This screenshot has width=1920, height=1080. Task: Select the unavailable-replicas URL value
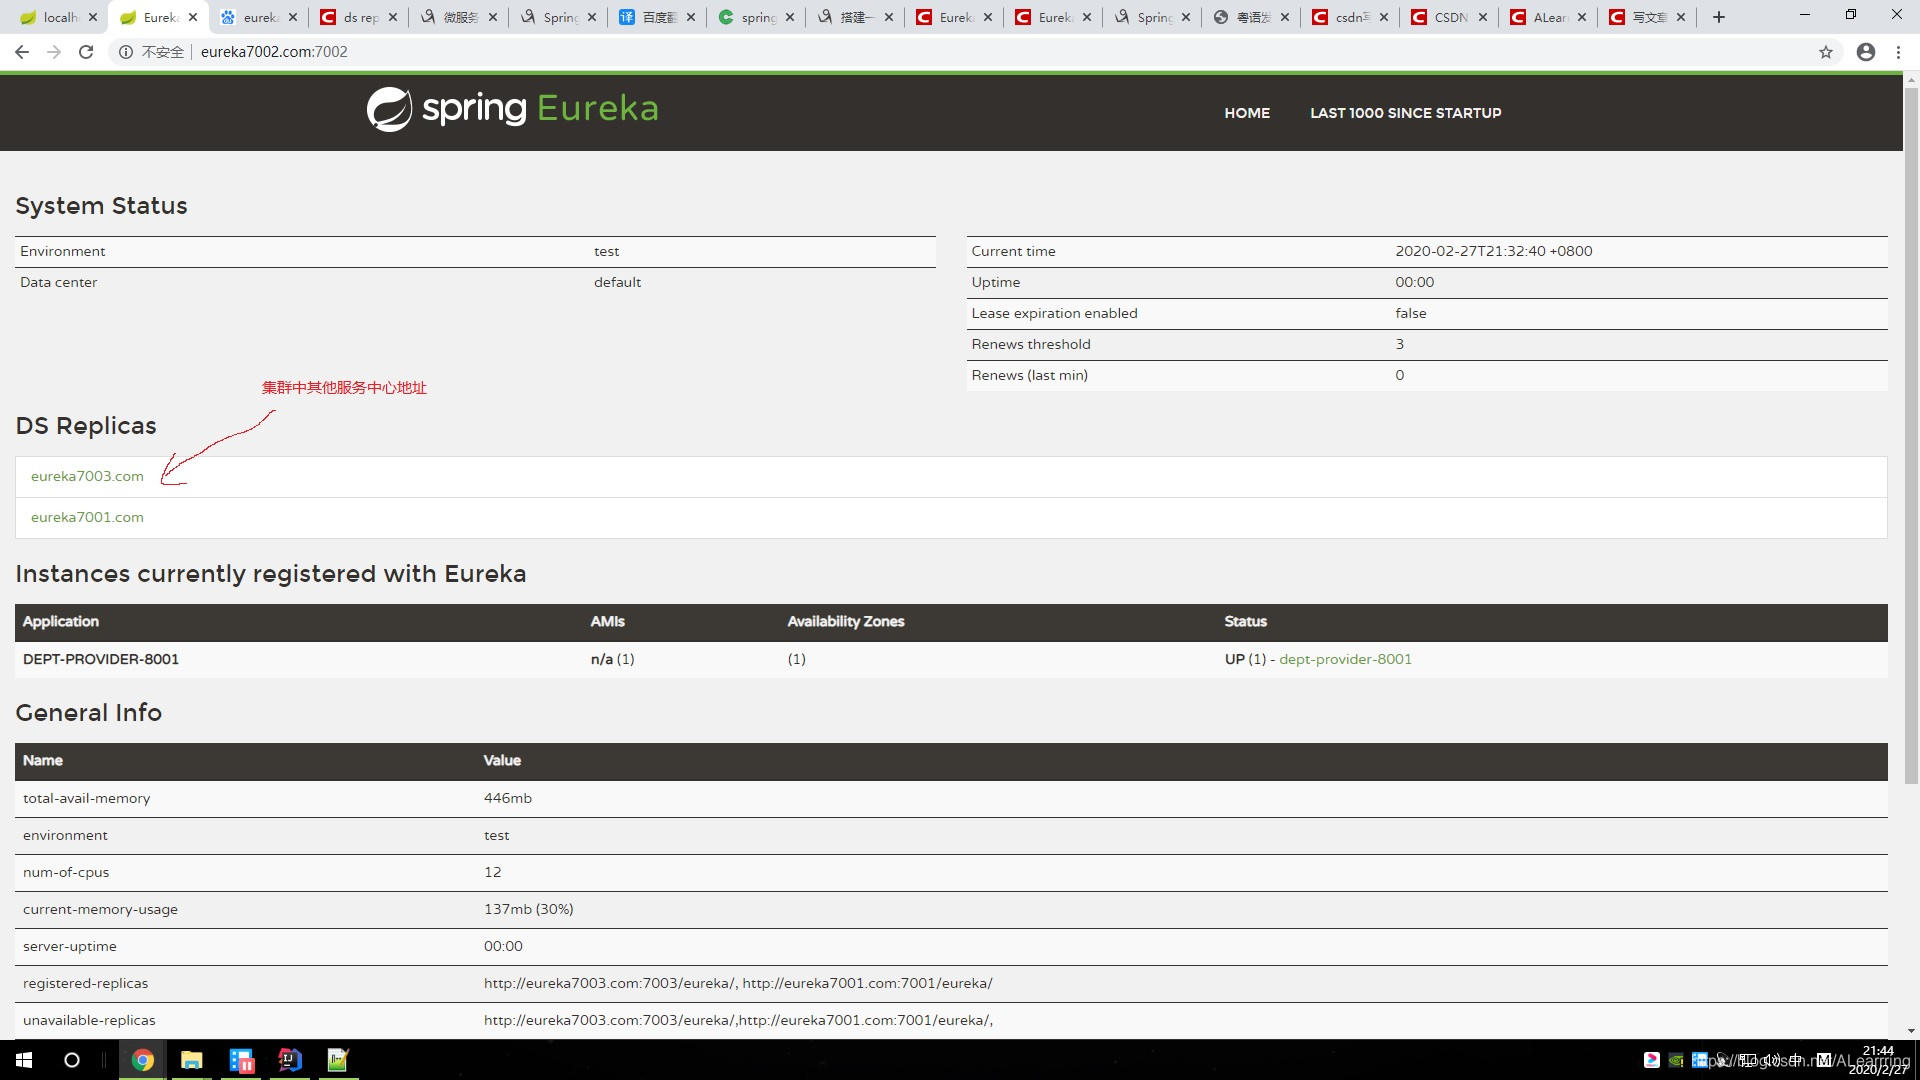(738, 1021)
